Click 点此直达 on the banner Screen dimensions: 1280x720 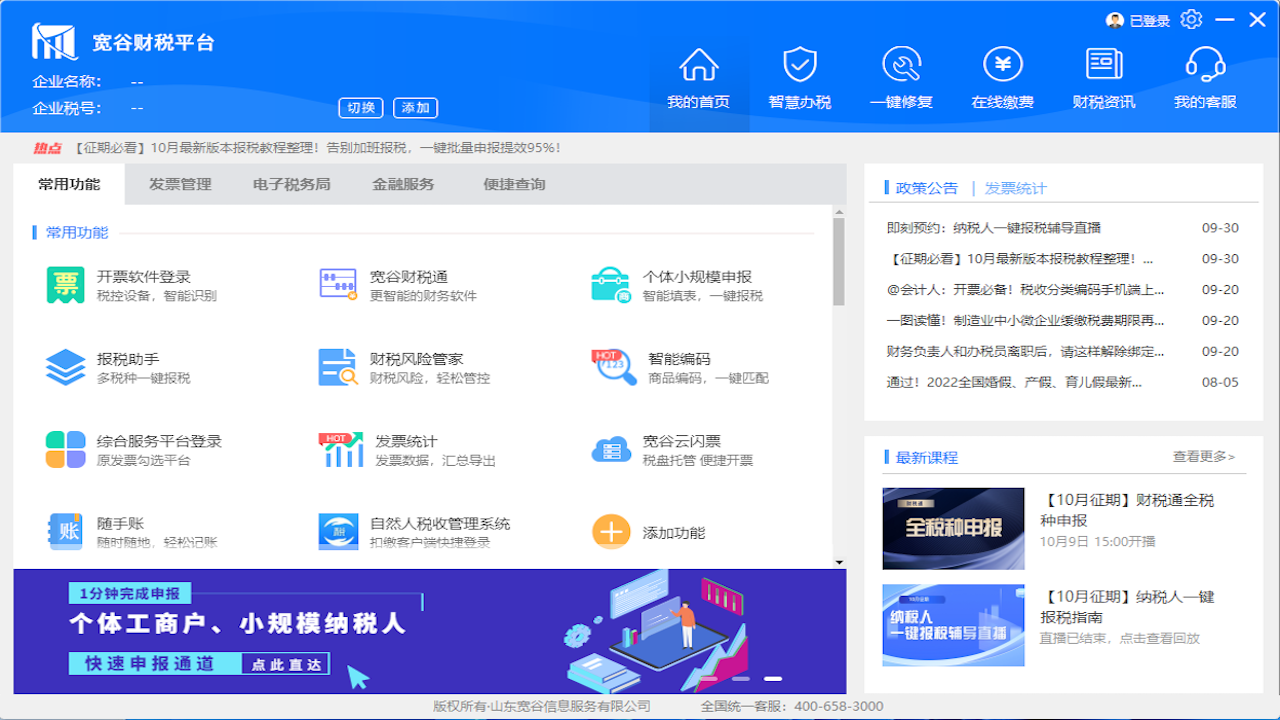coord(285,664)
